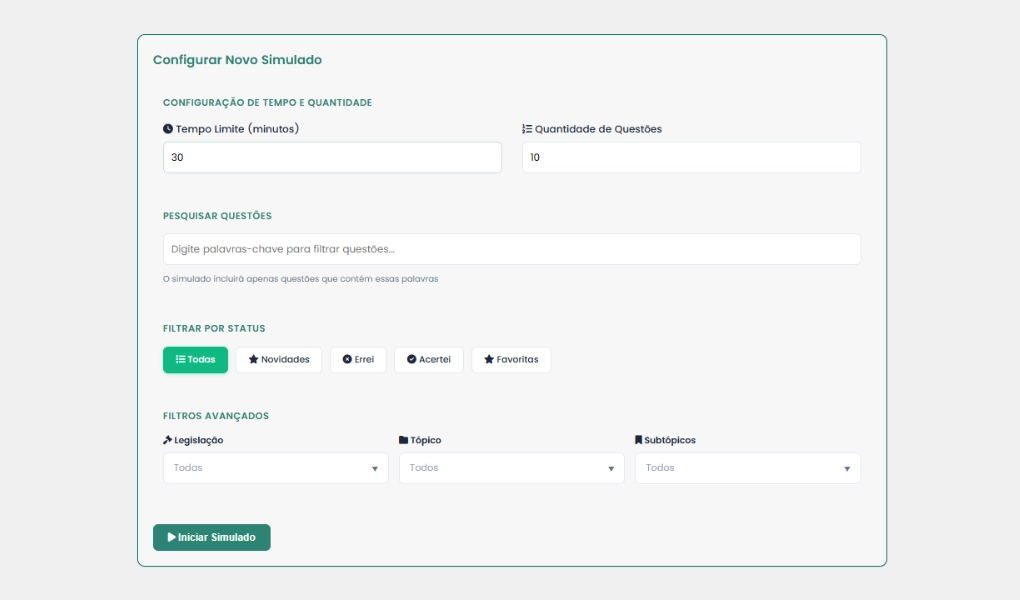This screenshot has height=600, width=1020.
Task: Click the Quantidade de Questões input field
Action: coord(691,158)
